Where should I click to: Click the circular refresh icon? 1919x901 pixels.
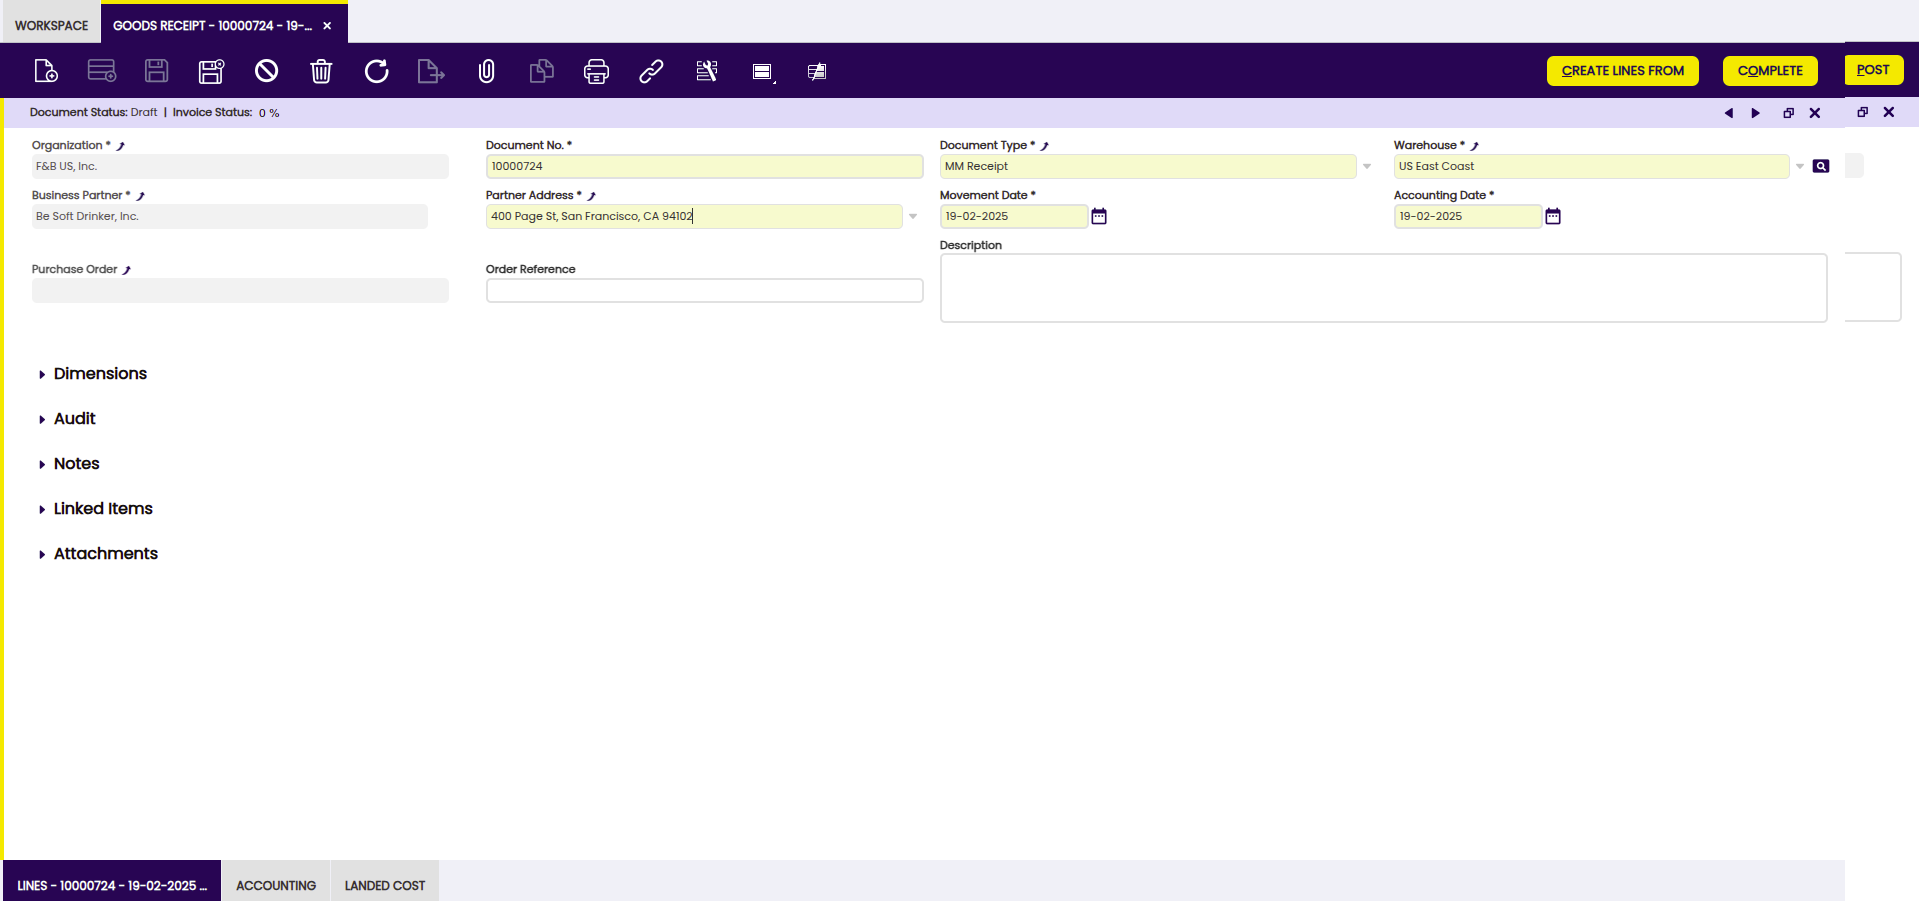coord(376,71)
